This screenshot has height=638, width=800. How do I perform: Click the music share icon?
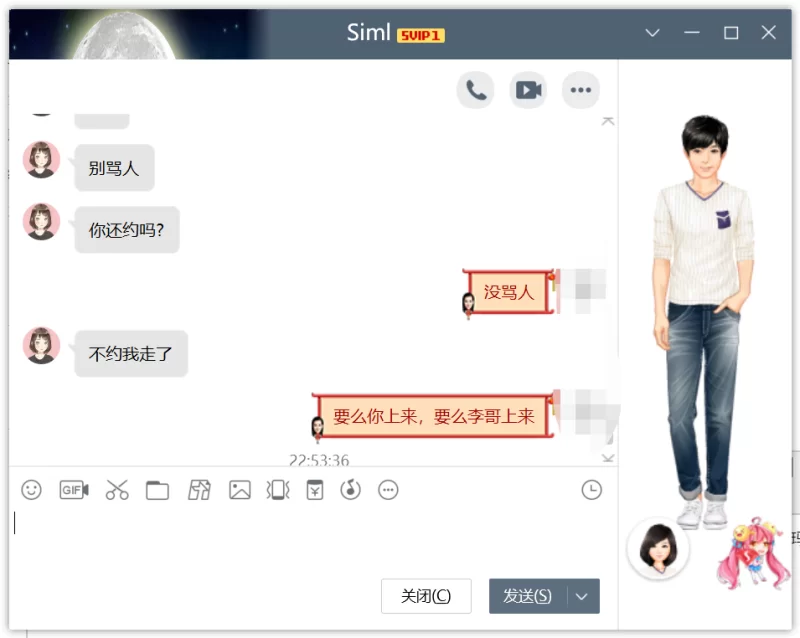tap(350, 490)
